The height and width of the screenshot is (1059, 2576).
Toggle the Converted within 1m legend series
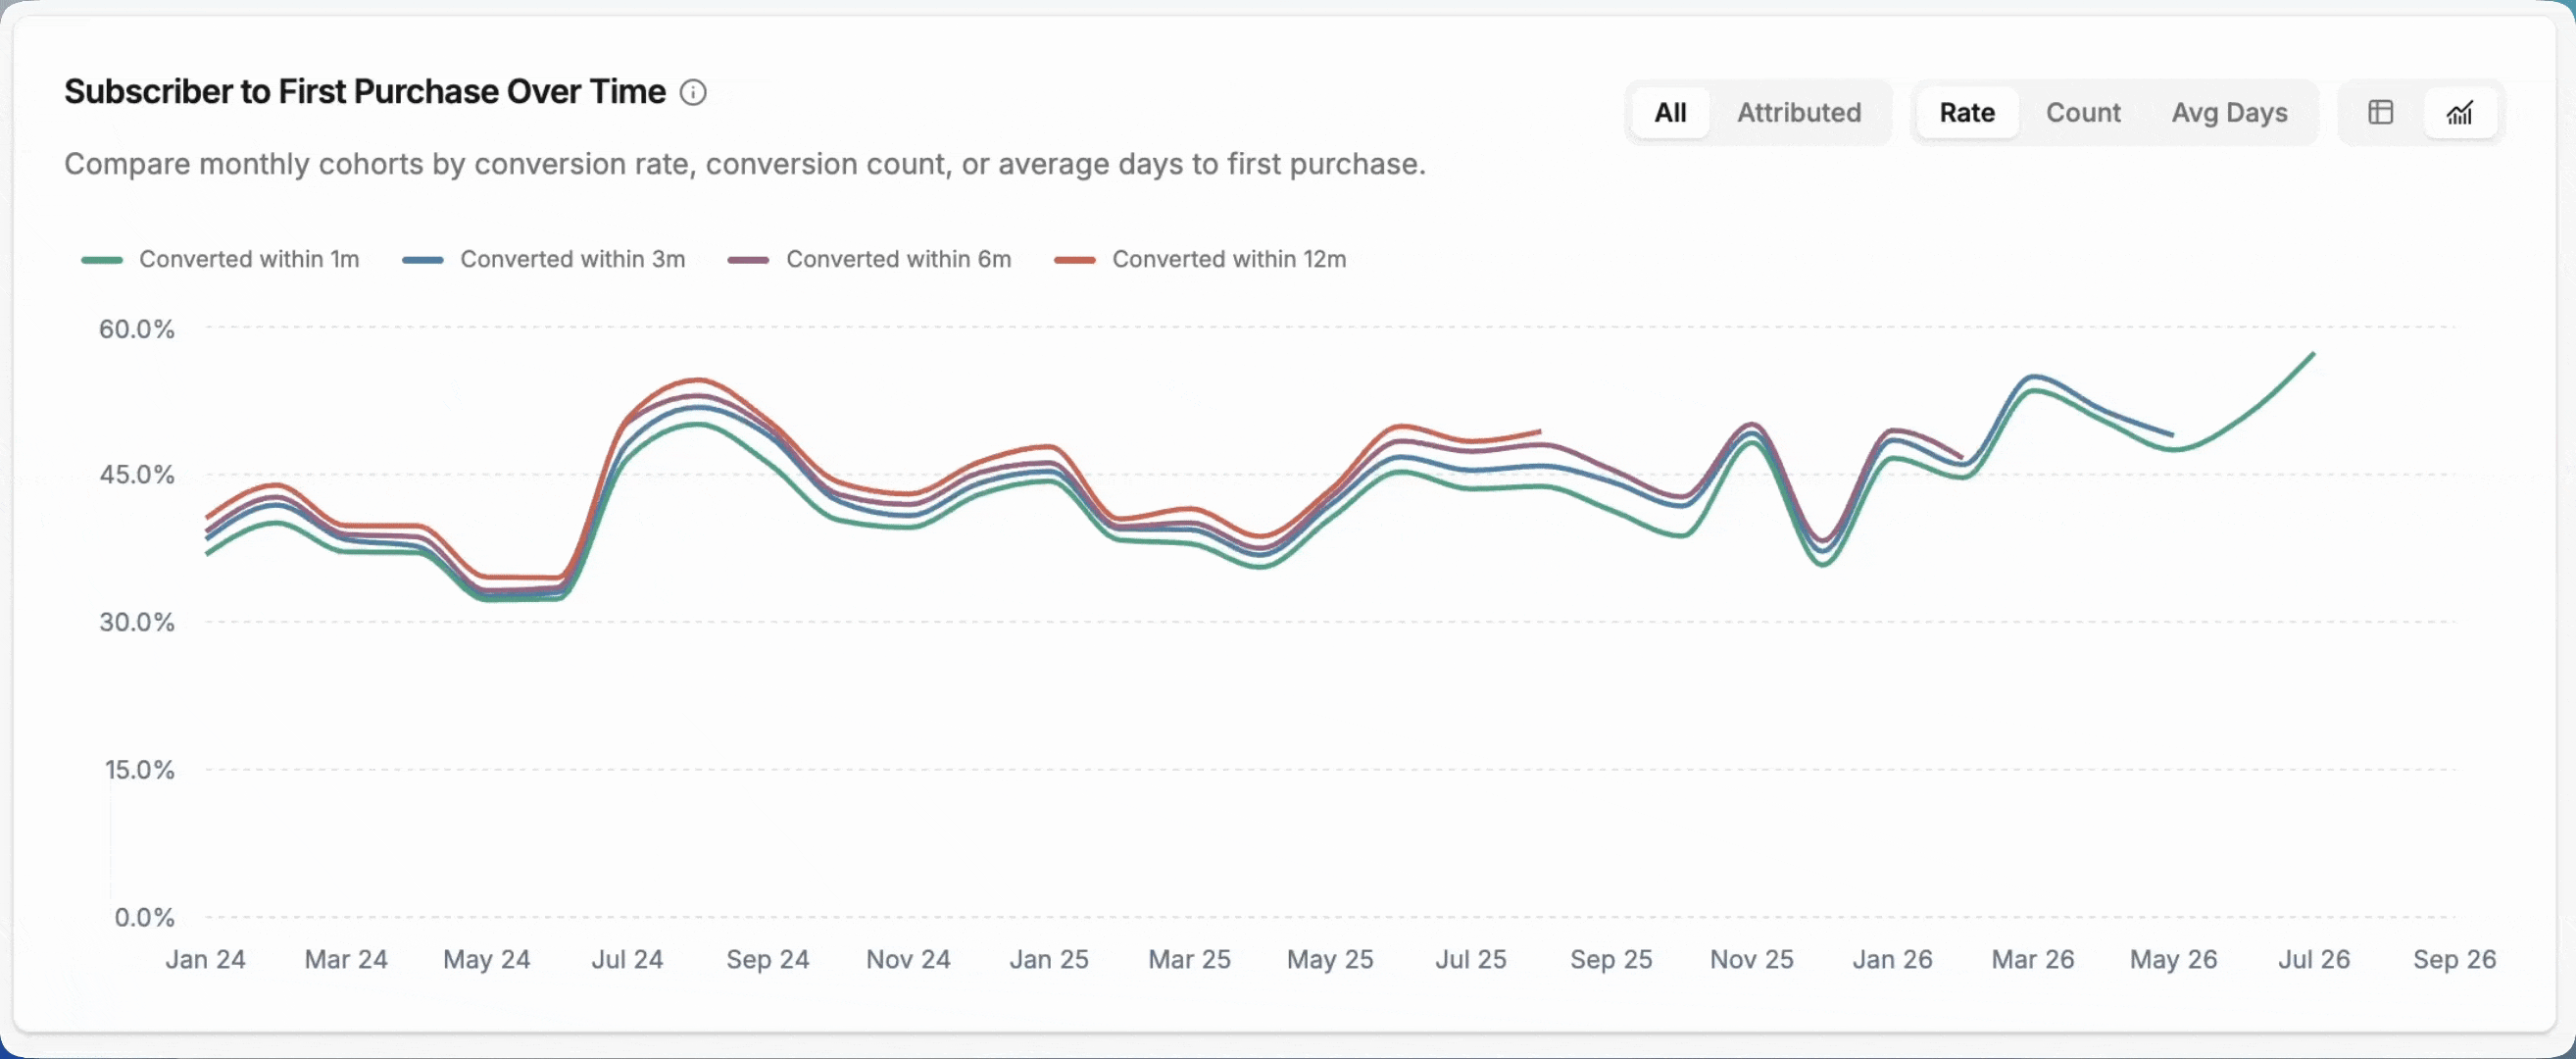[x=220, y=259]
